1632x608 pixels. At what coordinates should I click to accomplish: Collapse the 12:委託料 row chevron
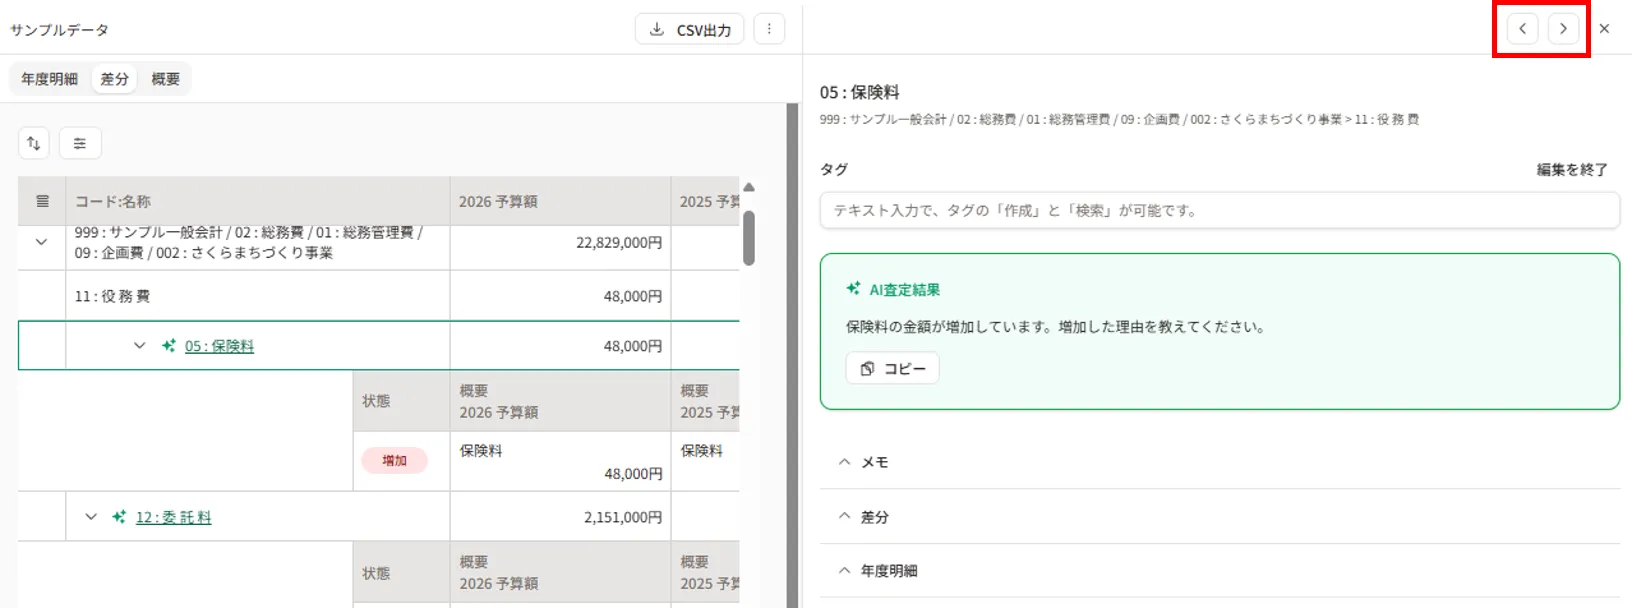tap(91, 517)
